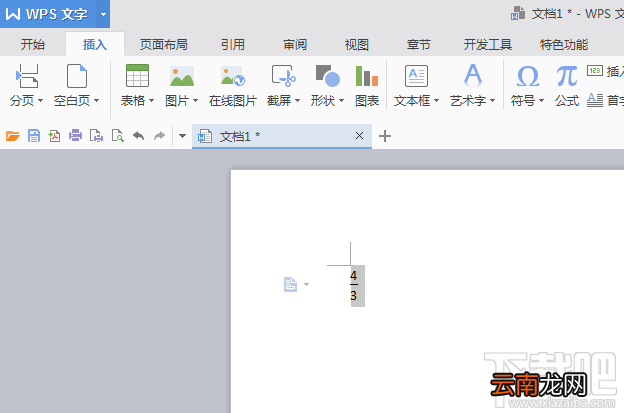624x413 pixels.
Task: Click the WPS 文字 menu button
Action: (48, 14)
